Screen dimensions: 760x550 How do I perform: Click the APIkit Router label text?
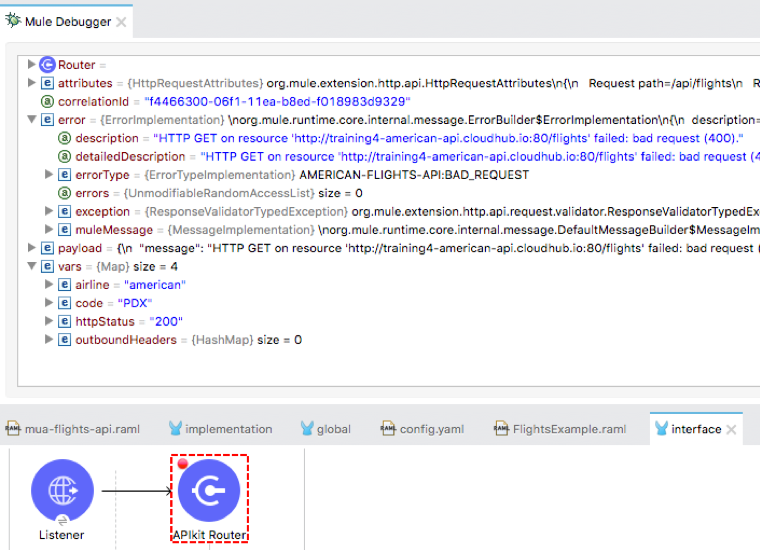pos(209,534)
